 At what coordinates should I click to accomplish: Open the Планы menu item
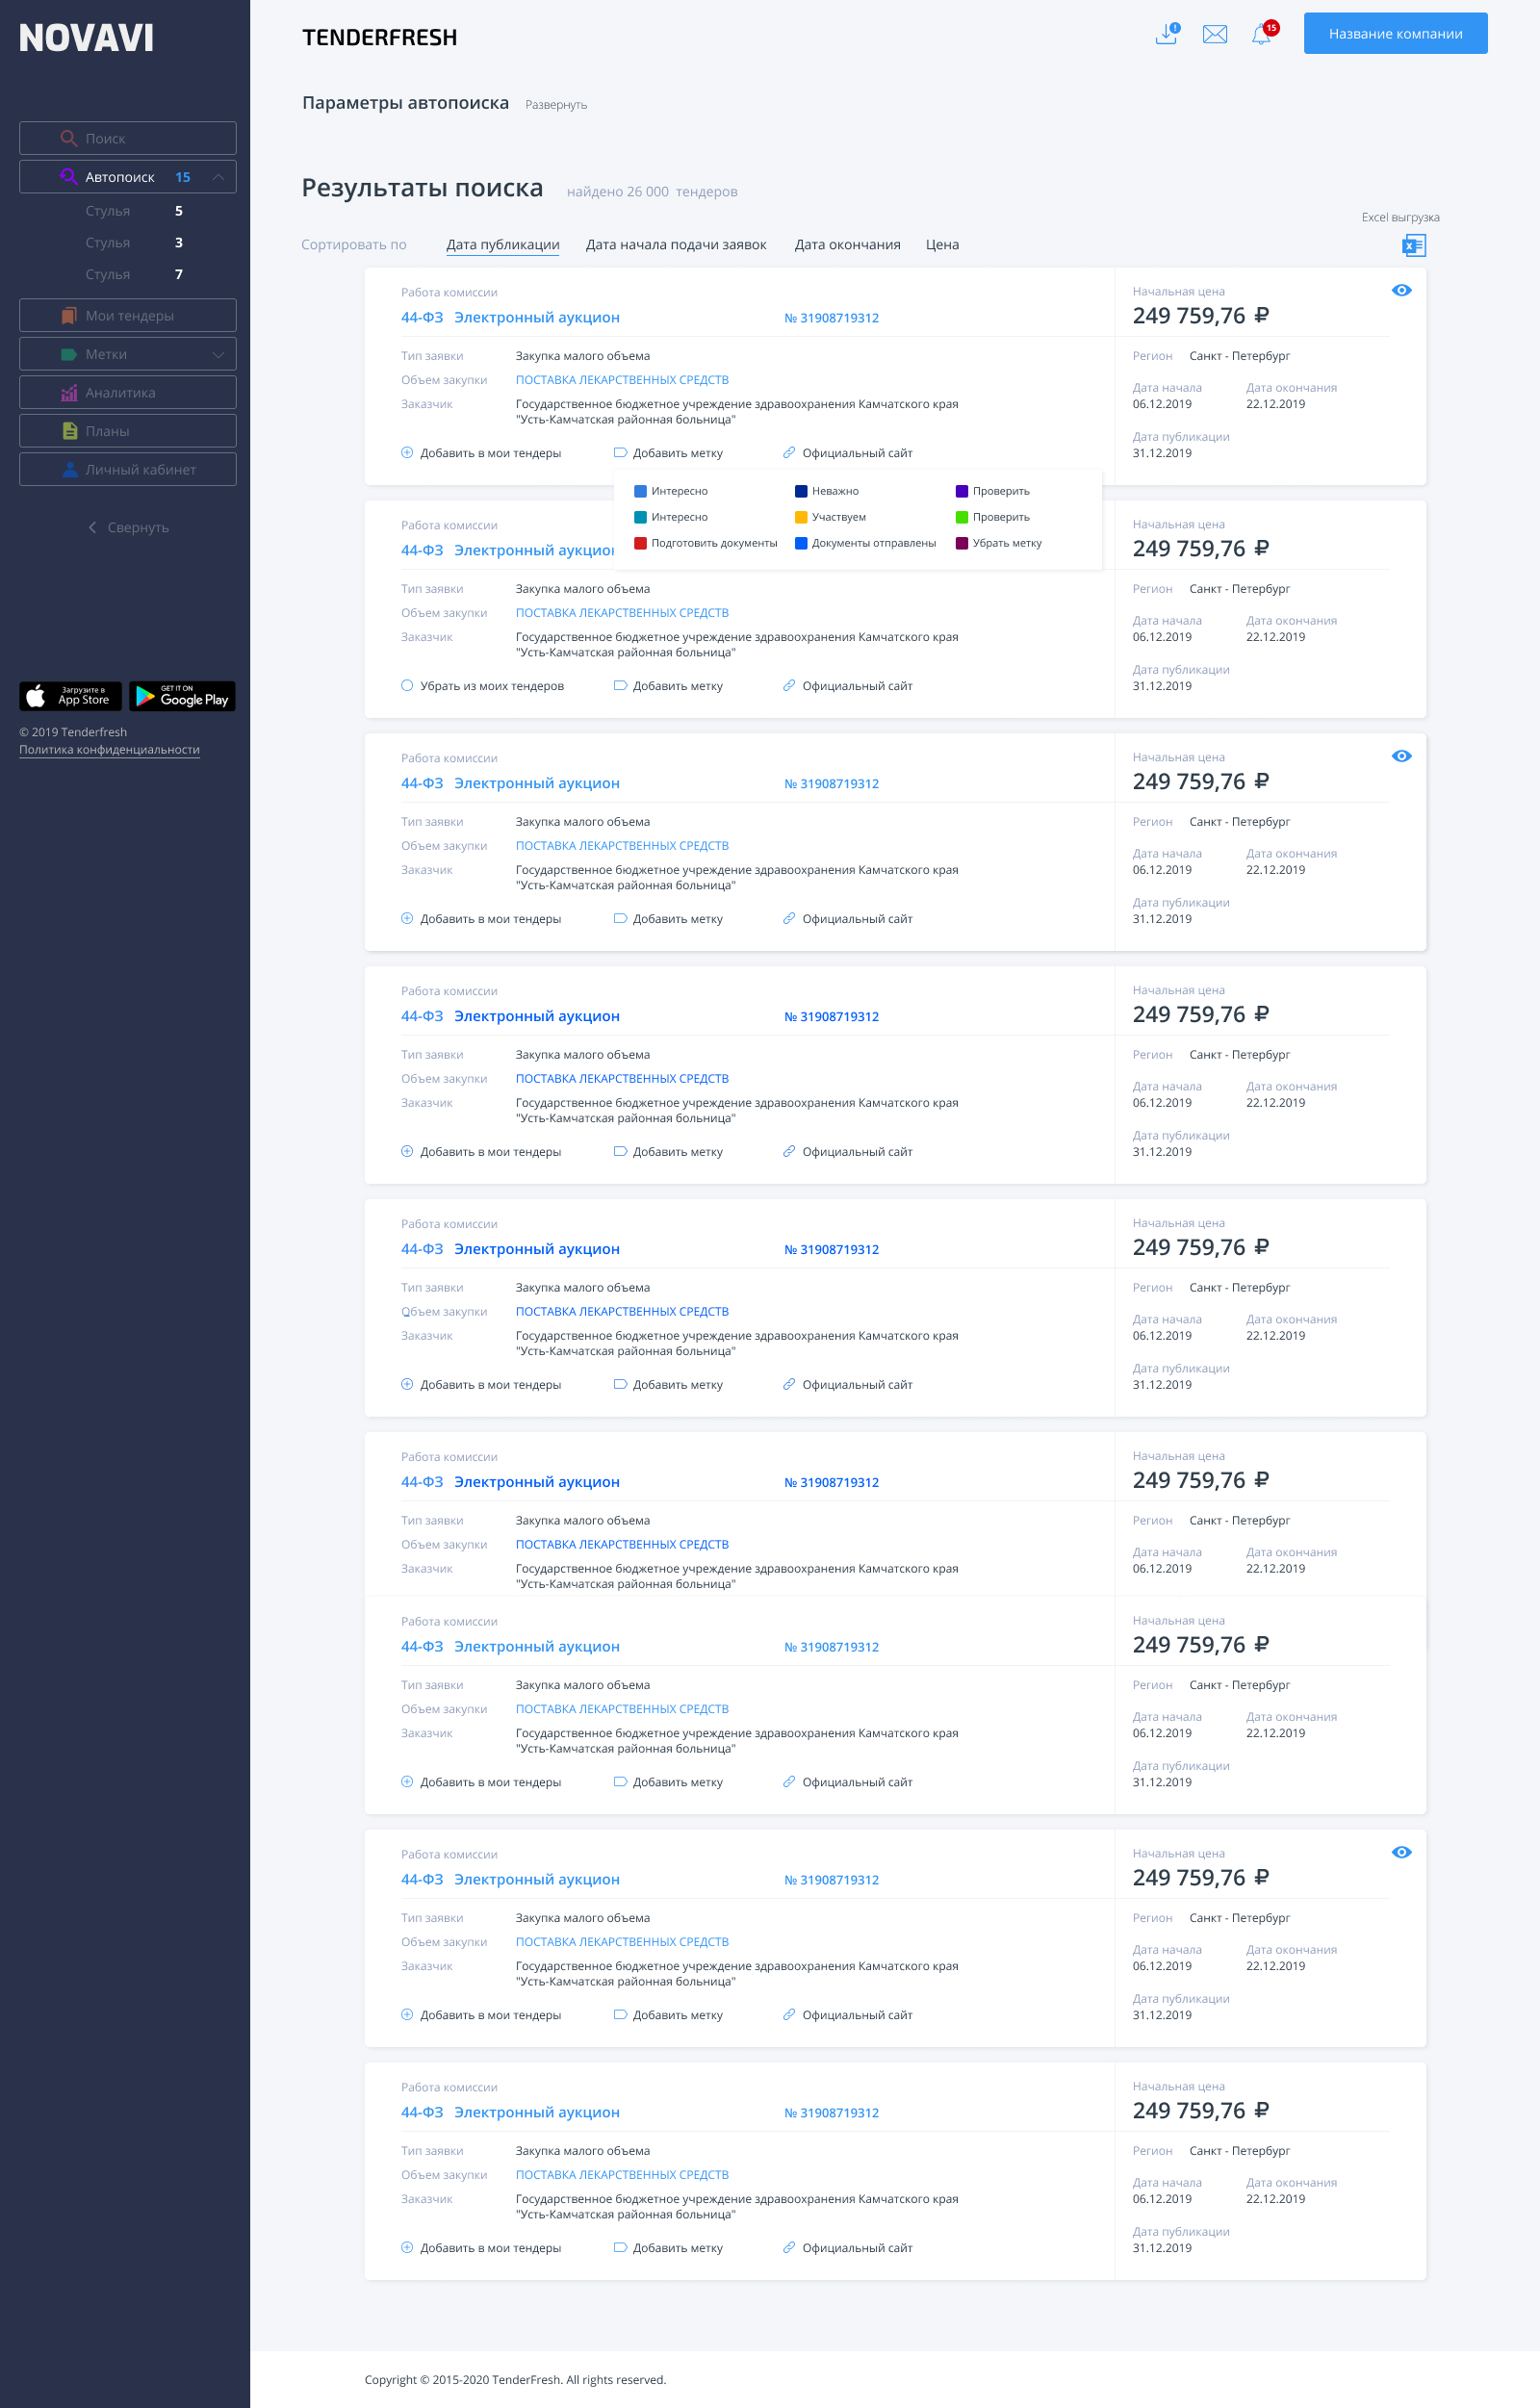click(128, 431)
